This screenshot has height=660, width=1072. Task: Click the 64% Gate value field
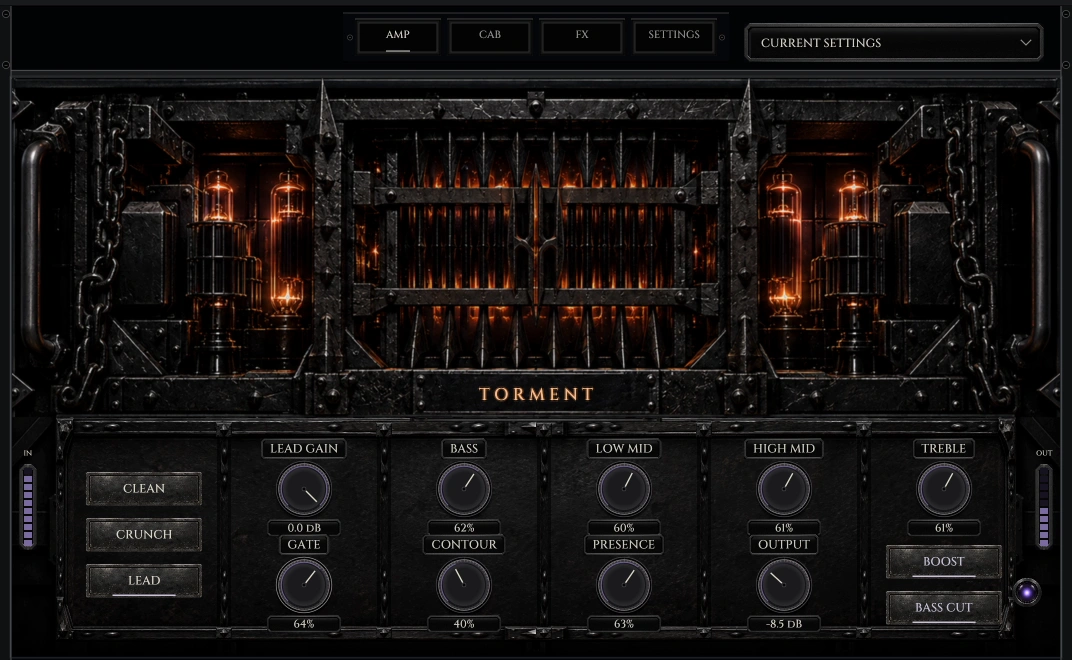(304, 624)
